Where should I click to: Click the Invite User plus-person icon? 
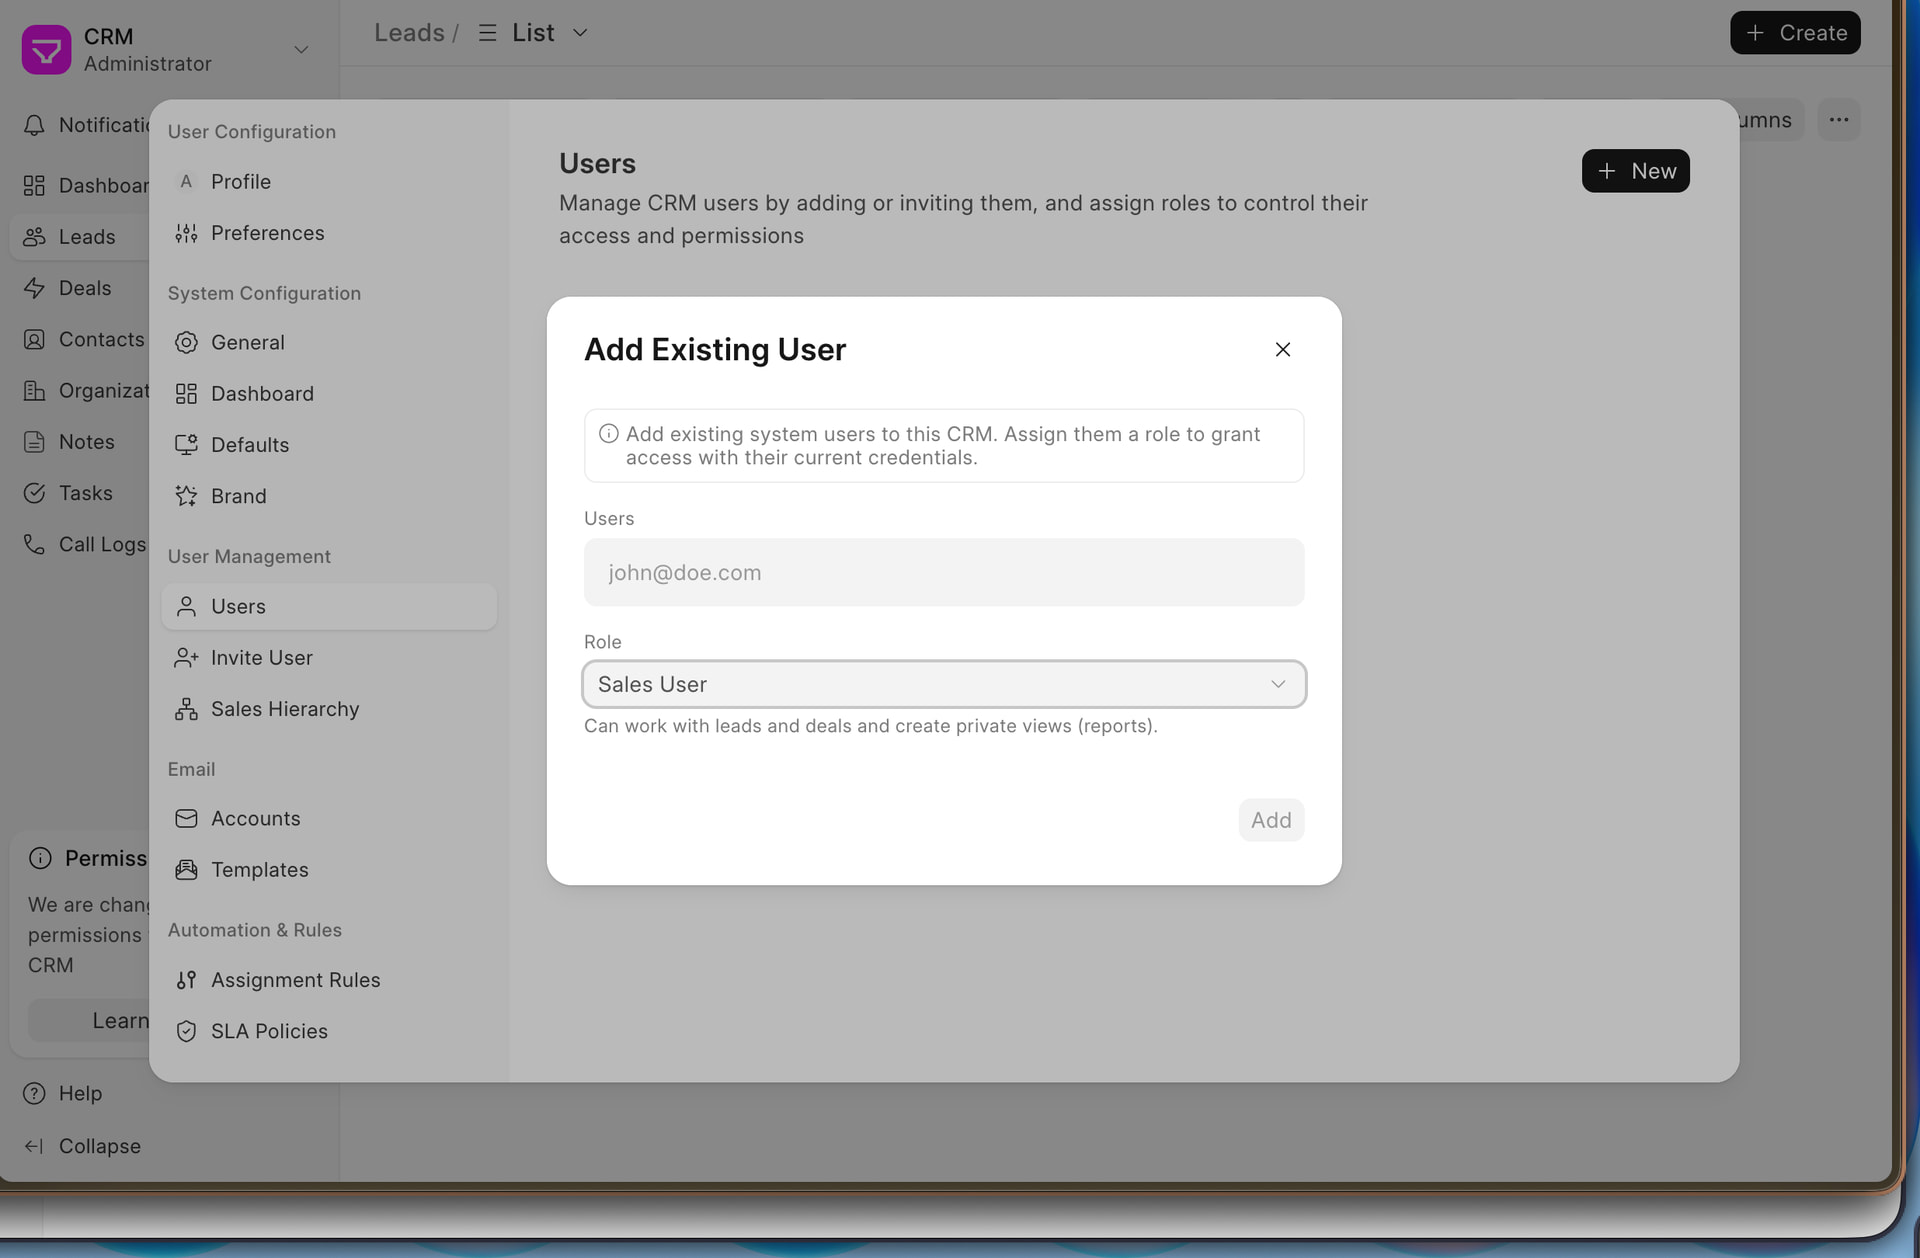tap(186, 657)
